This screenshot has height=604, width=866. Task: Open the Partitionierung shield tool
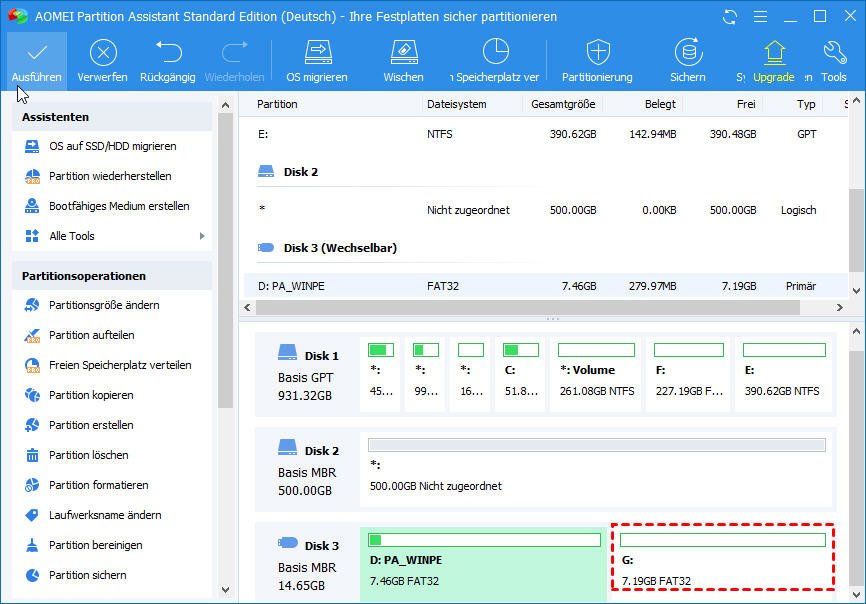click(597, 53)
